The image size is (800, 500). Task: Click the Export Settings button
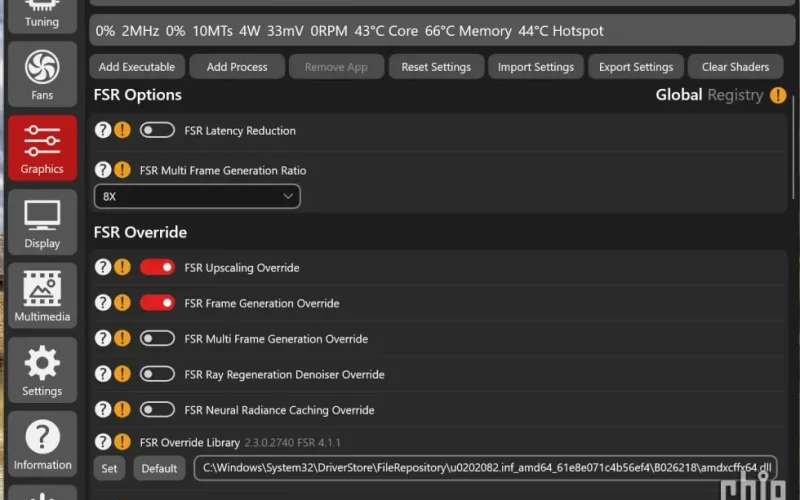636,67
